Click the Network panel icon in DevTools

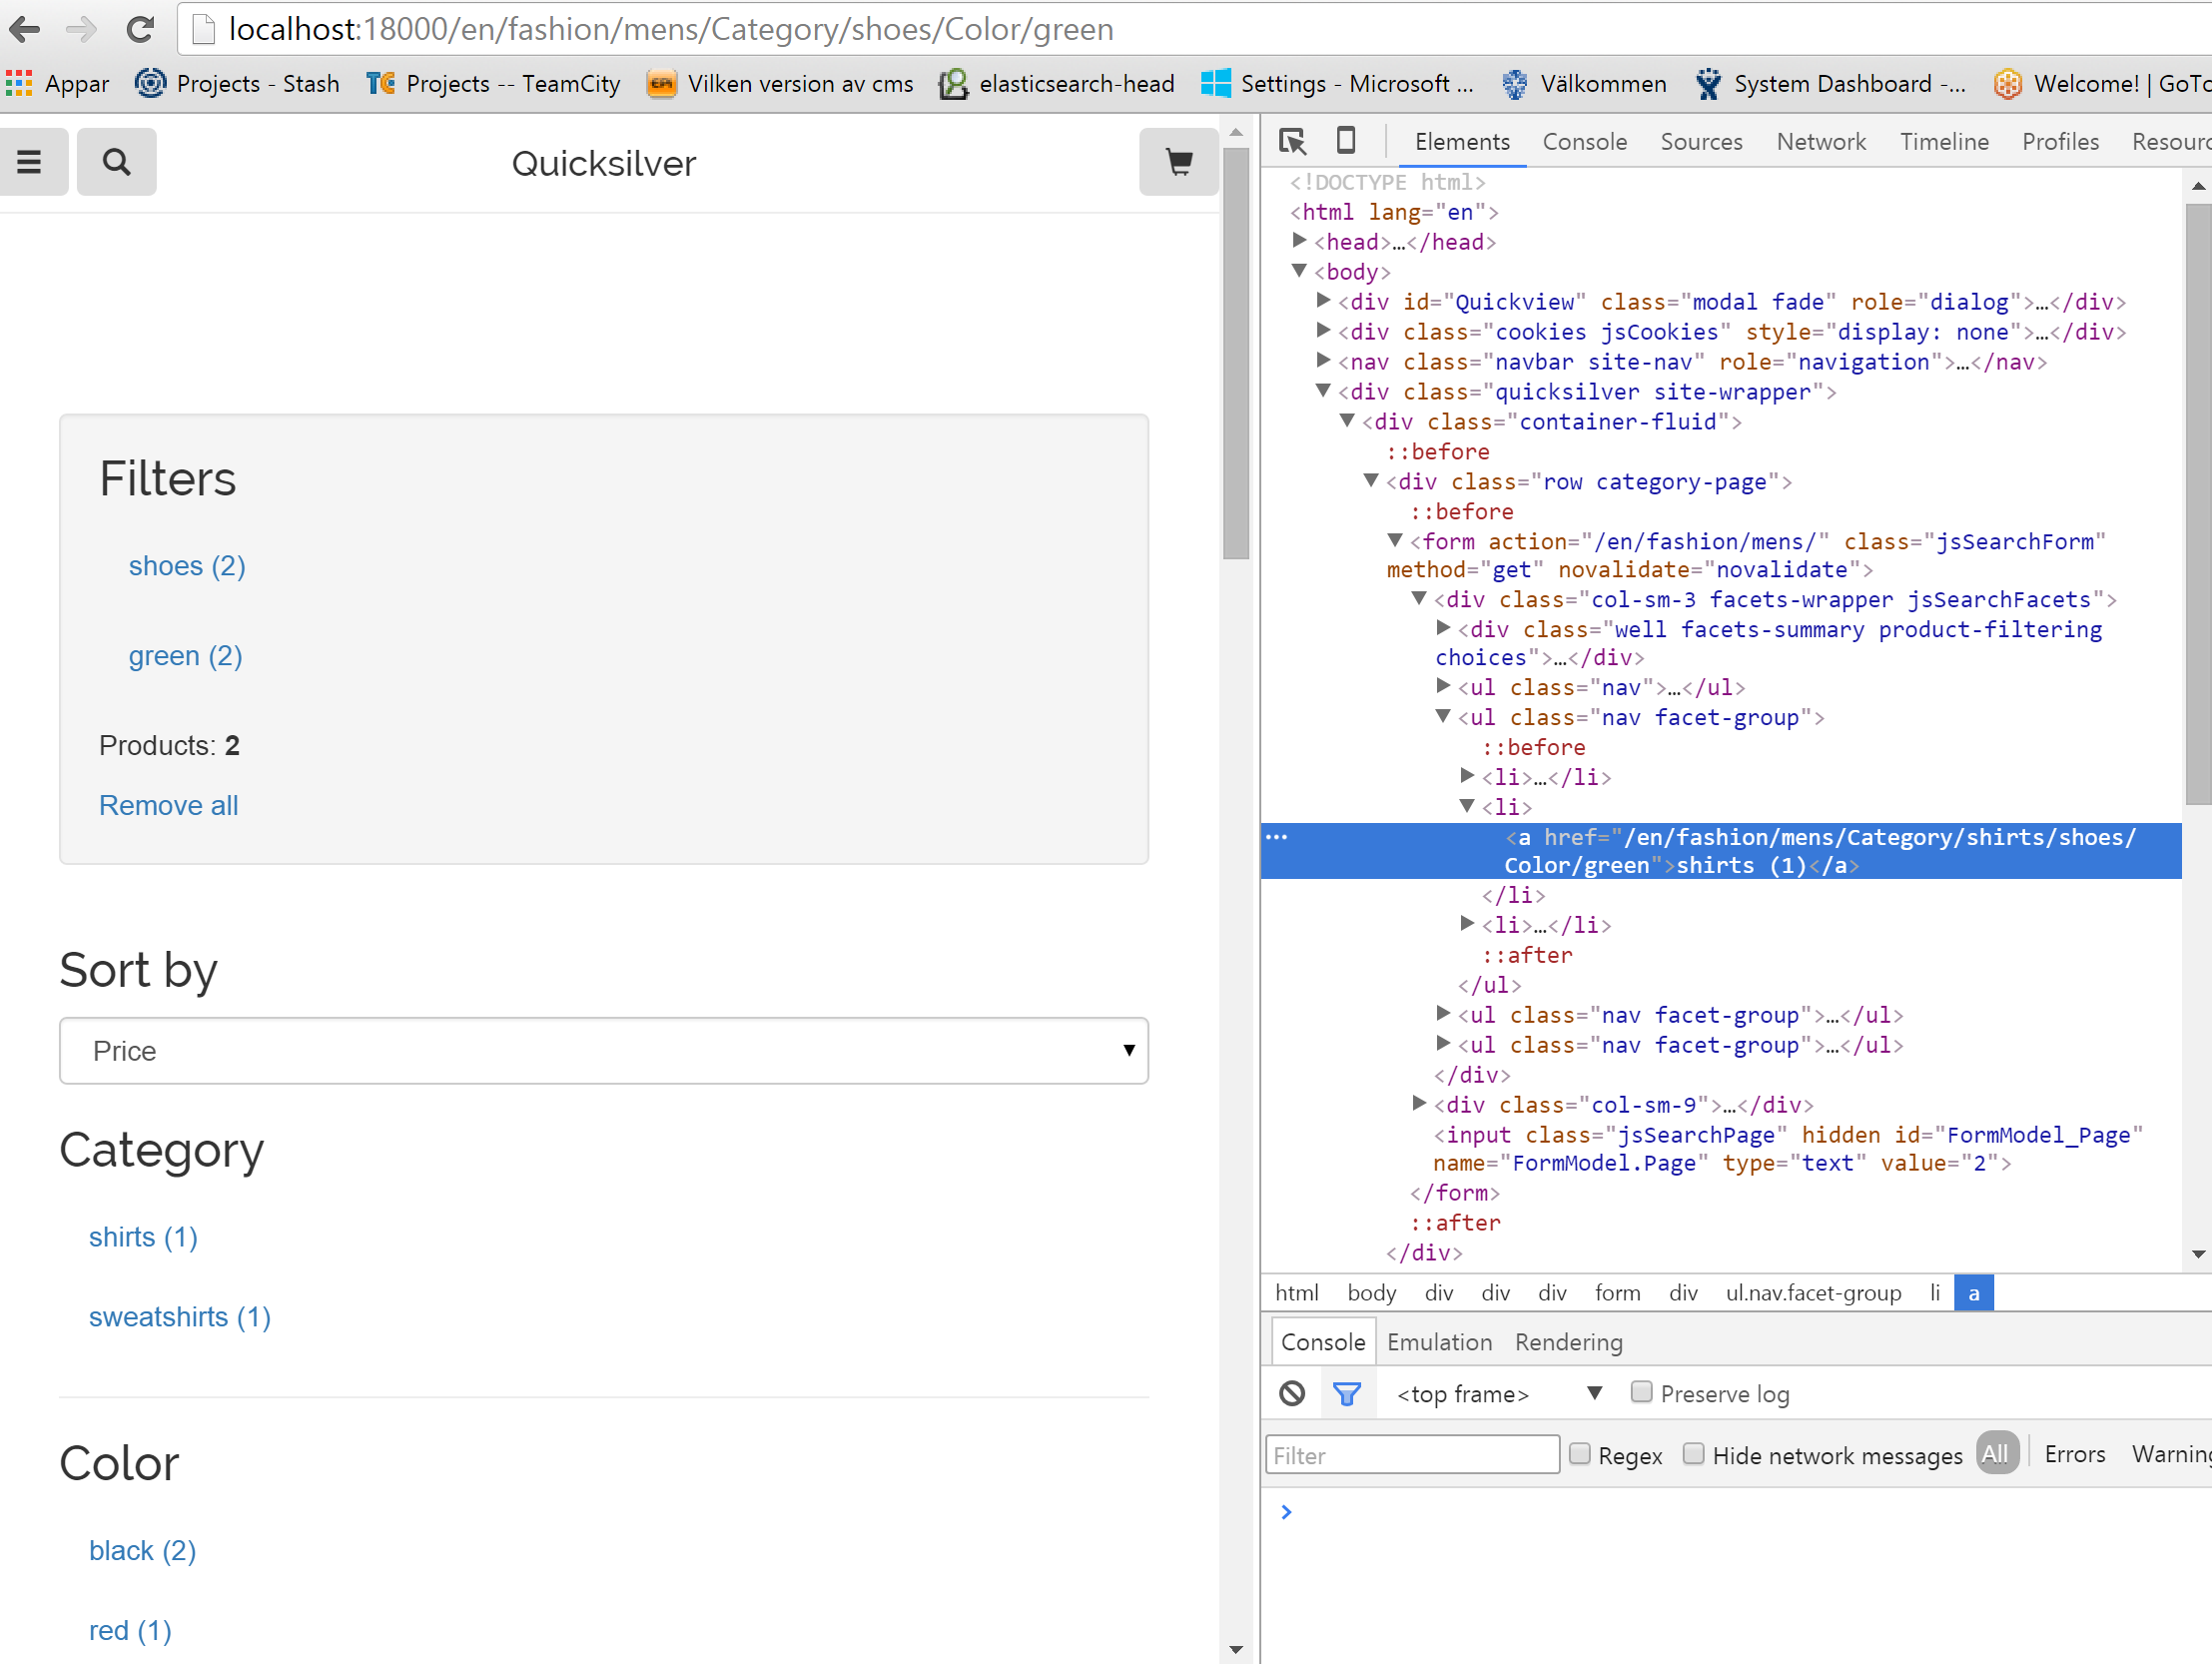(x=1818, y=144)
